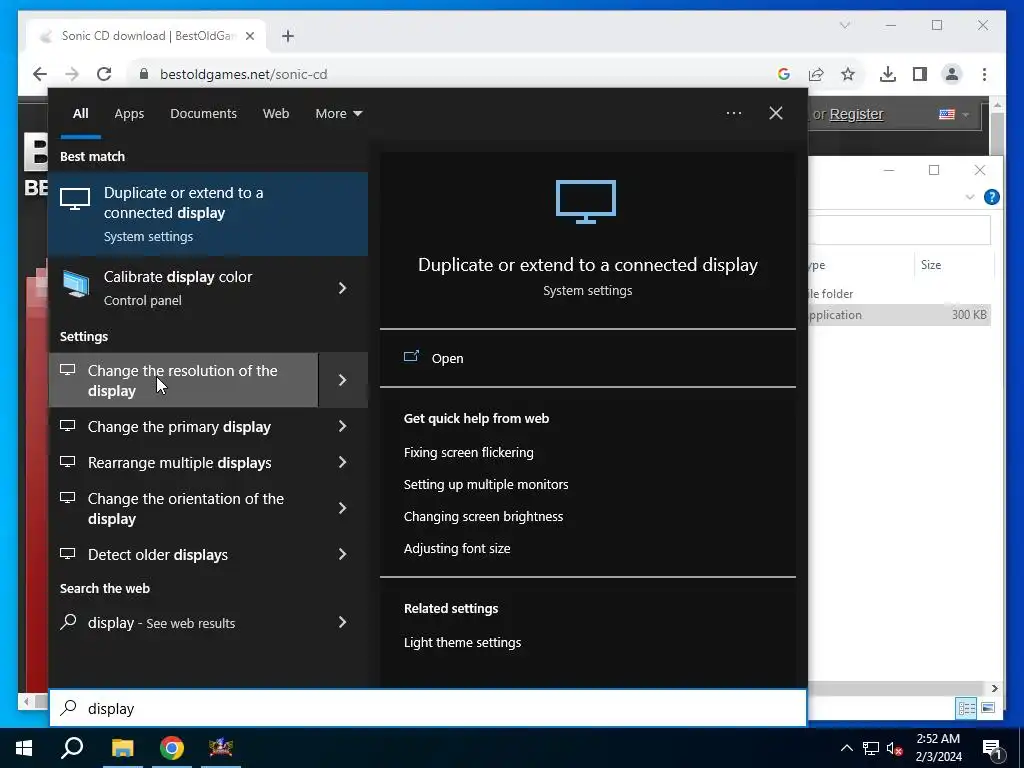The image size is (1024, 768).
Task: Click the display search input box
Action: pyautogui.click(x=428, y=708)
